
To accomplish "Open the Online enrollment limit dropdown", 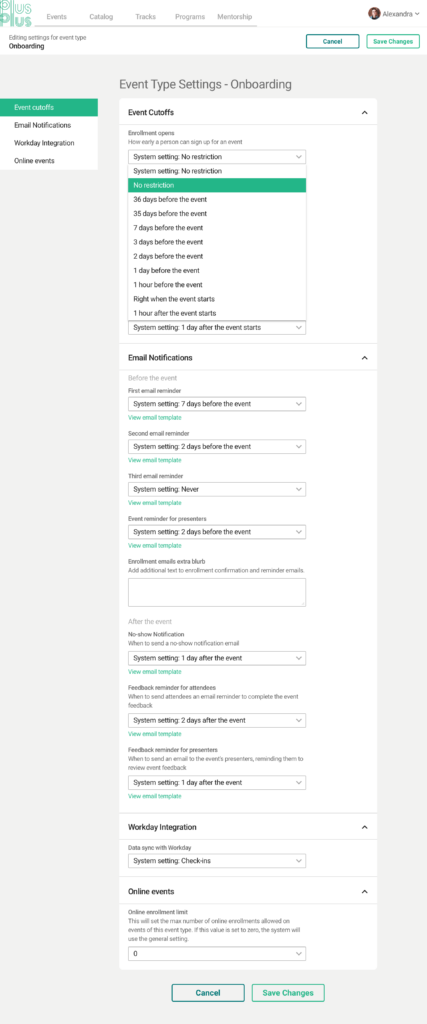I will point(217,954).
